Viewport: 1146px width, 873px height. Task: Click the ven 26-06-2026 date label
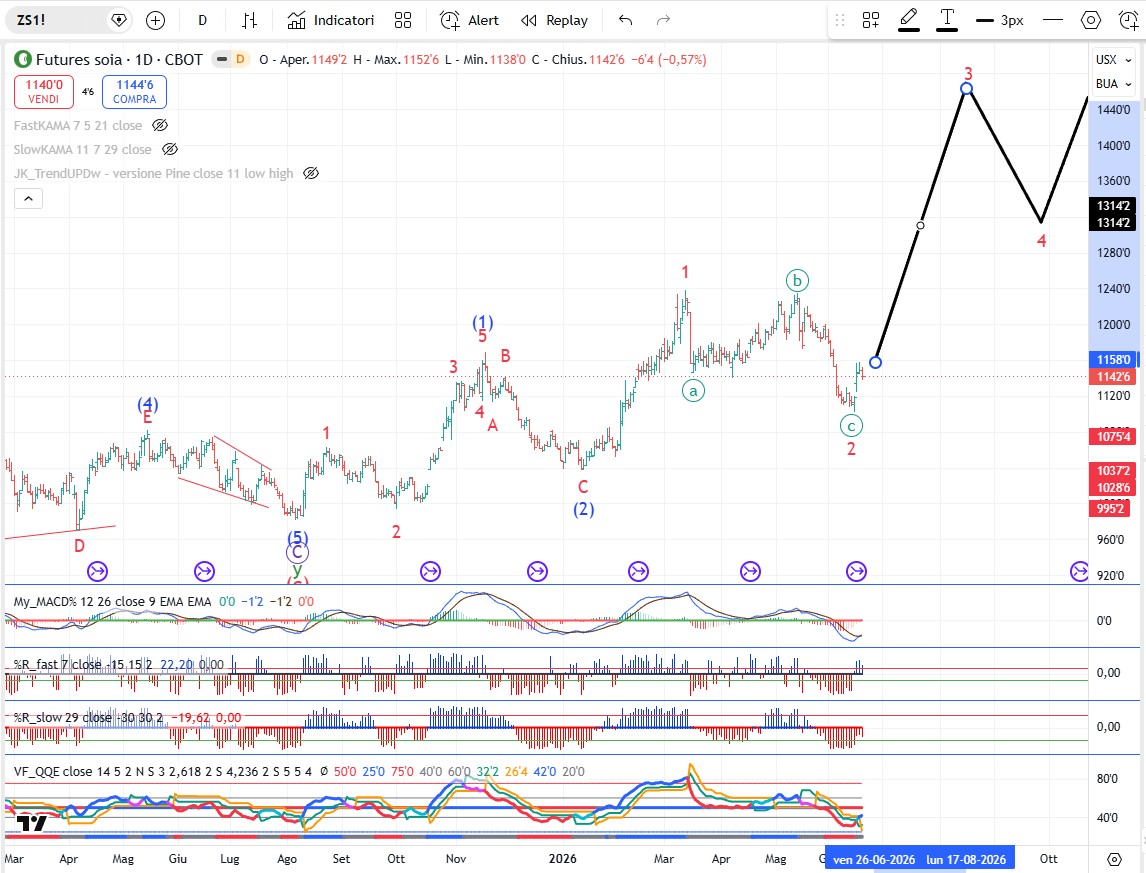(x=873, y=859)
